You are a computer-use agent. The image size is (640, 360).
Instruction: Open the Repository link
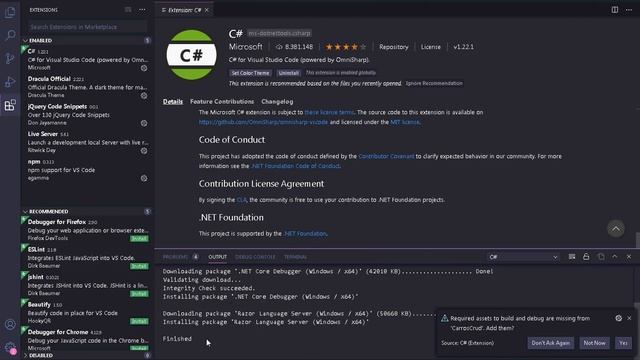[393, 47]
